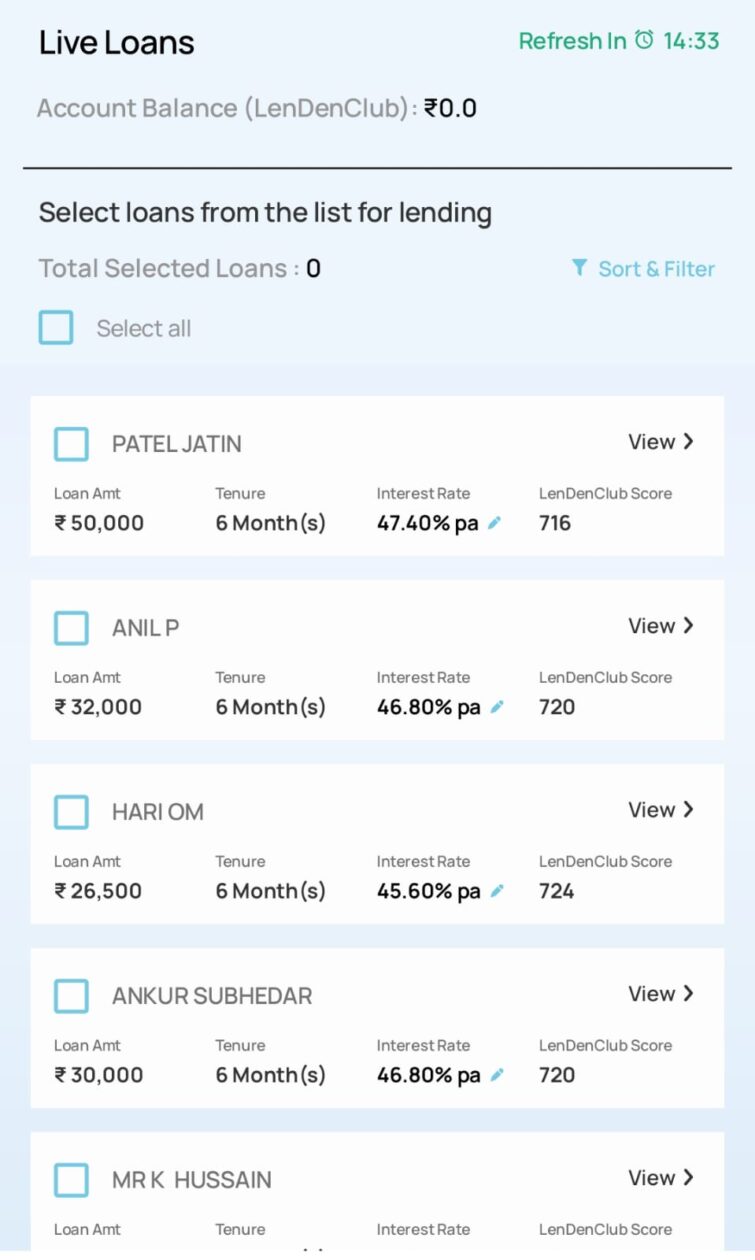Tap the Account Balance amount ₹0.0

(450, 108)
